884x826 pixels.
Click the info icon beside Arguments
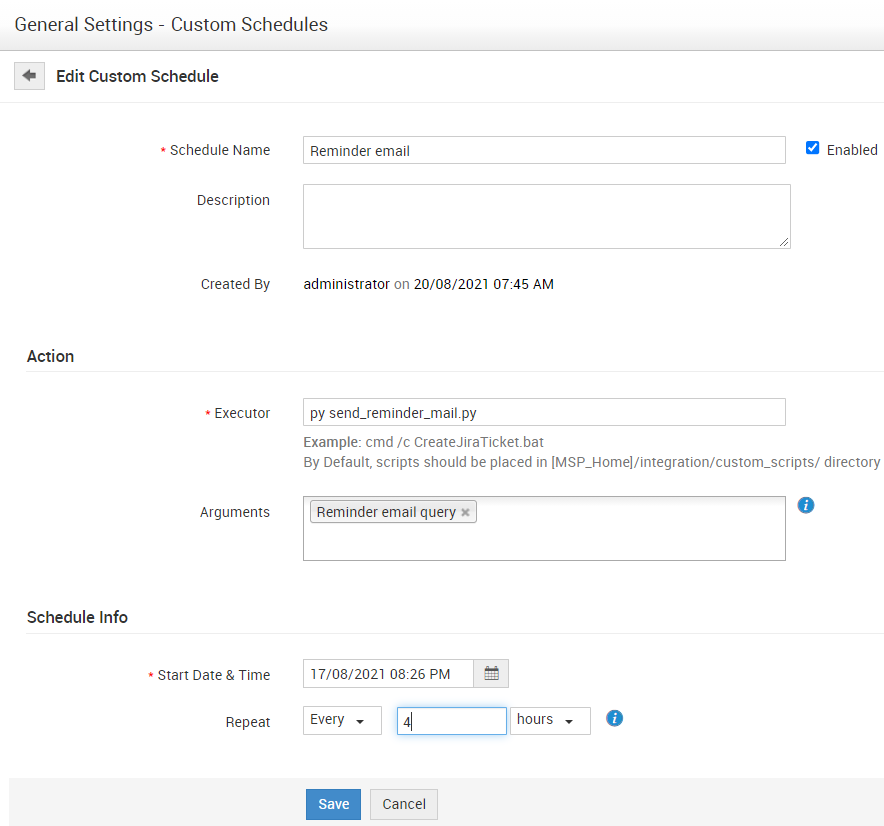click(x=806, y=505)
